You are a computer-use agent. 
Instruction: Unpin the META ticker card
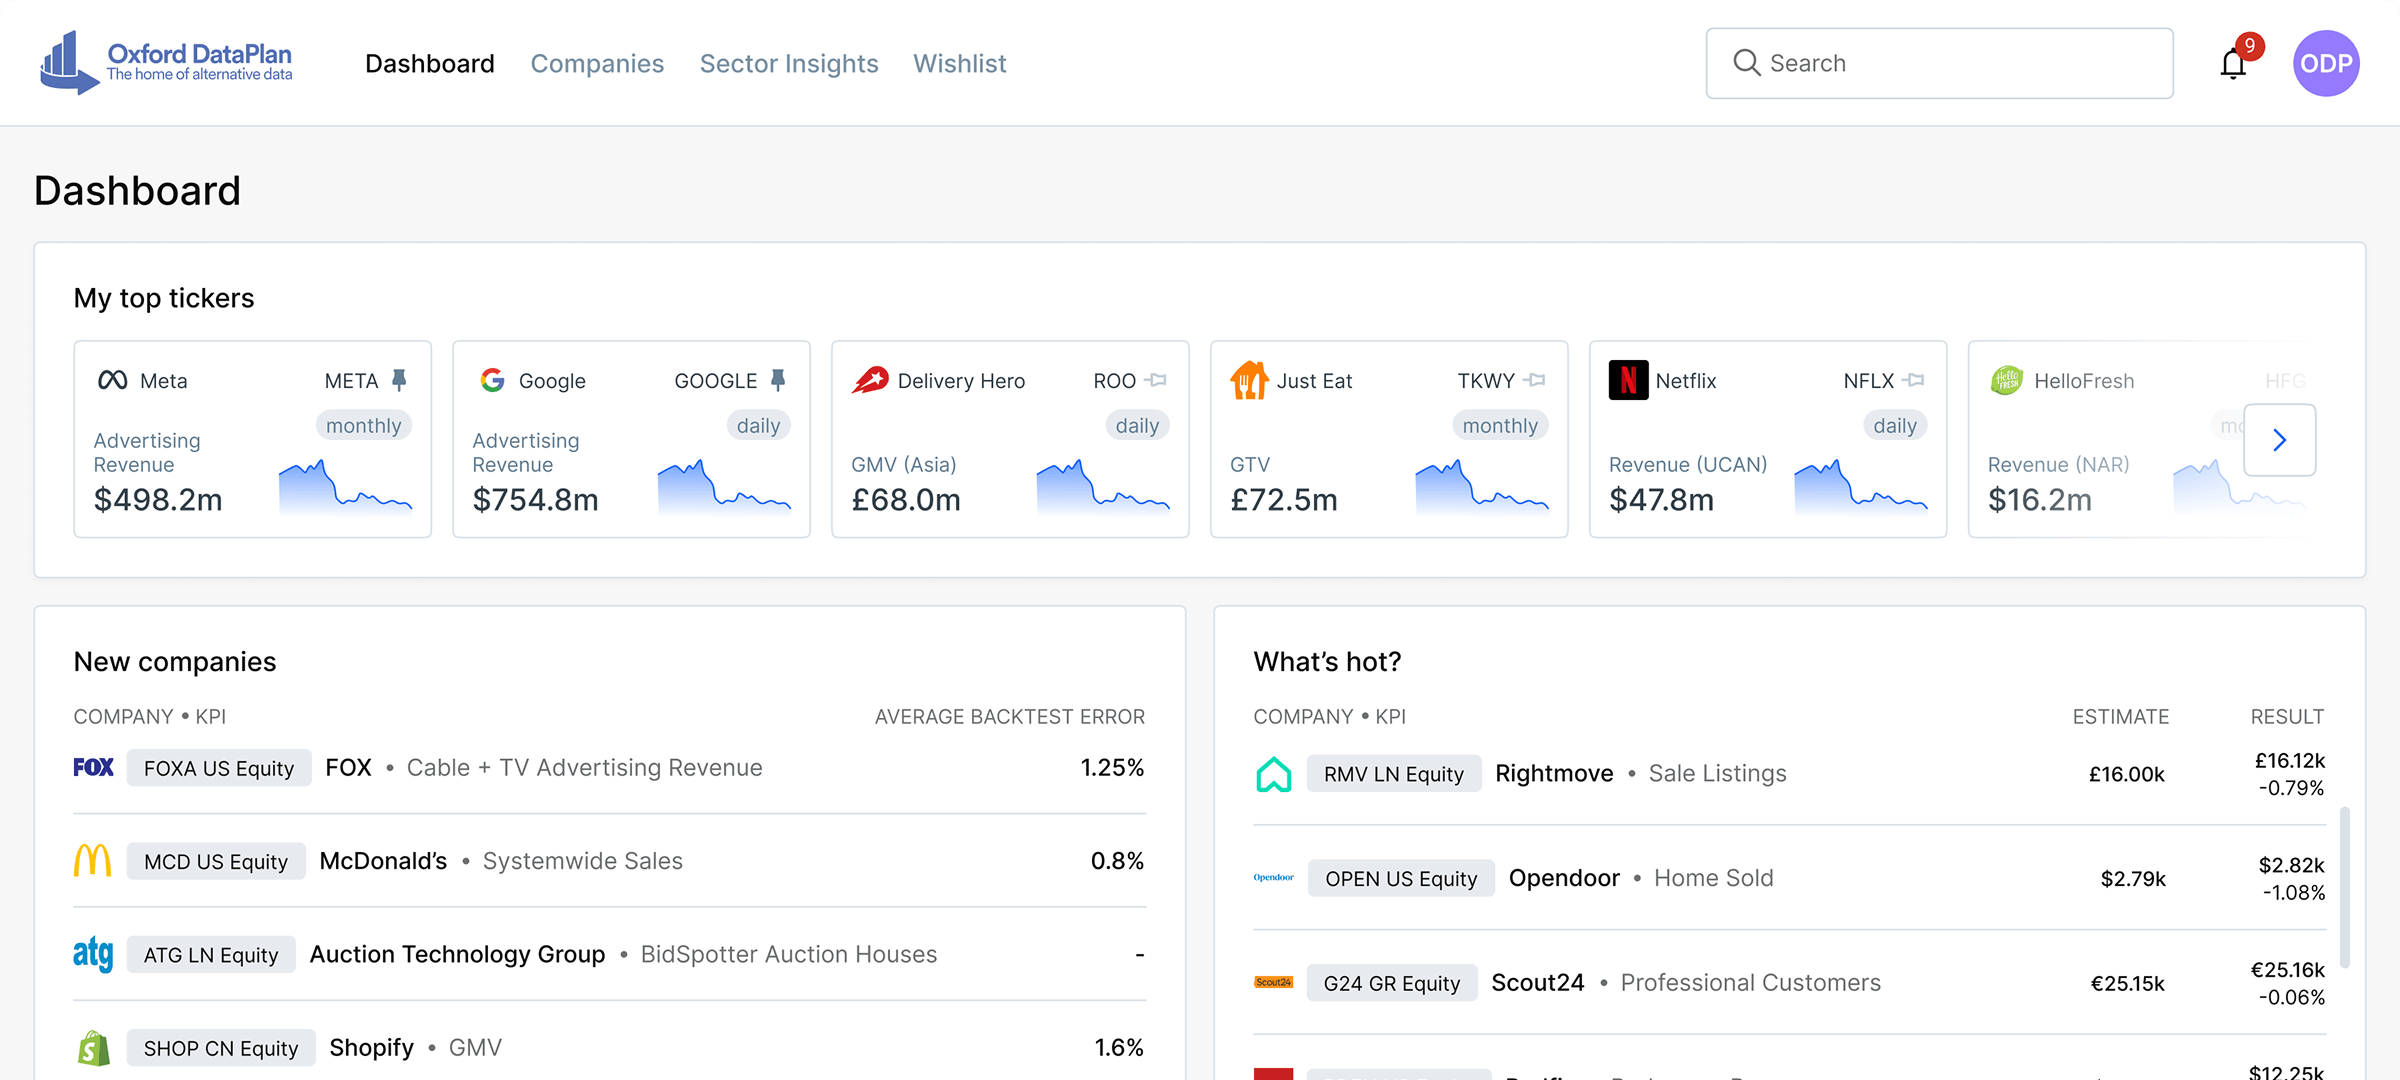pos(398,379)
